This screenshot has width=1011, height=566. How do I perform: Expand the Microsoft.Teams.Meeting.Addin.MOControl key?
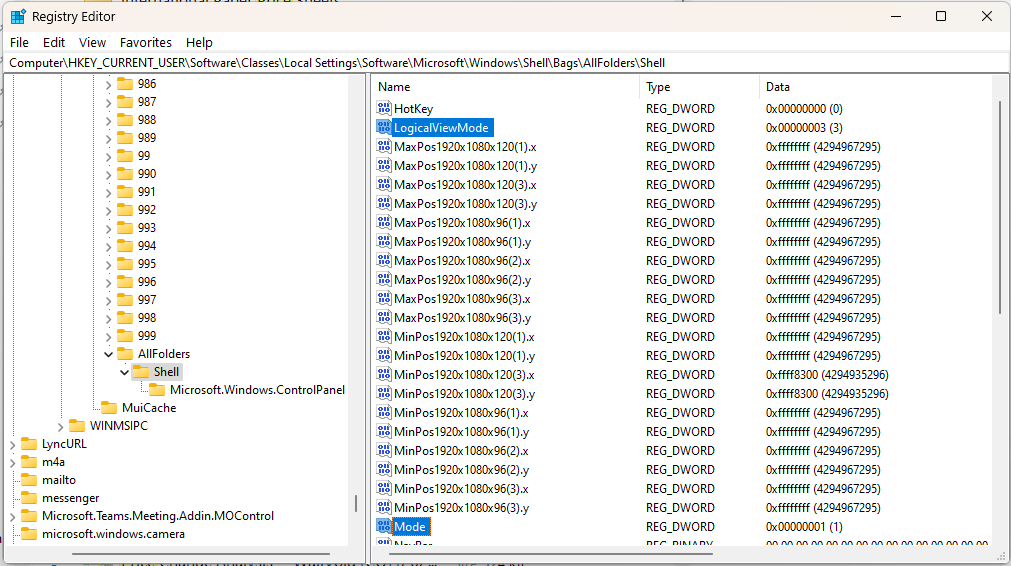[x=12, y=516]
